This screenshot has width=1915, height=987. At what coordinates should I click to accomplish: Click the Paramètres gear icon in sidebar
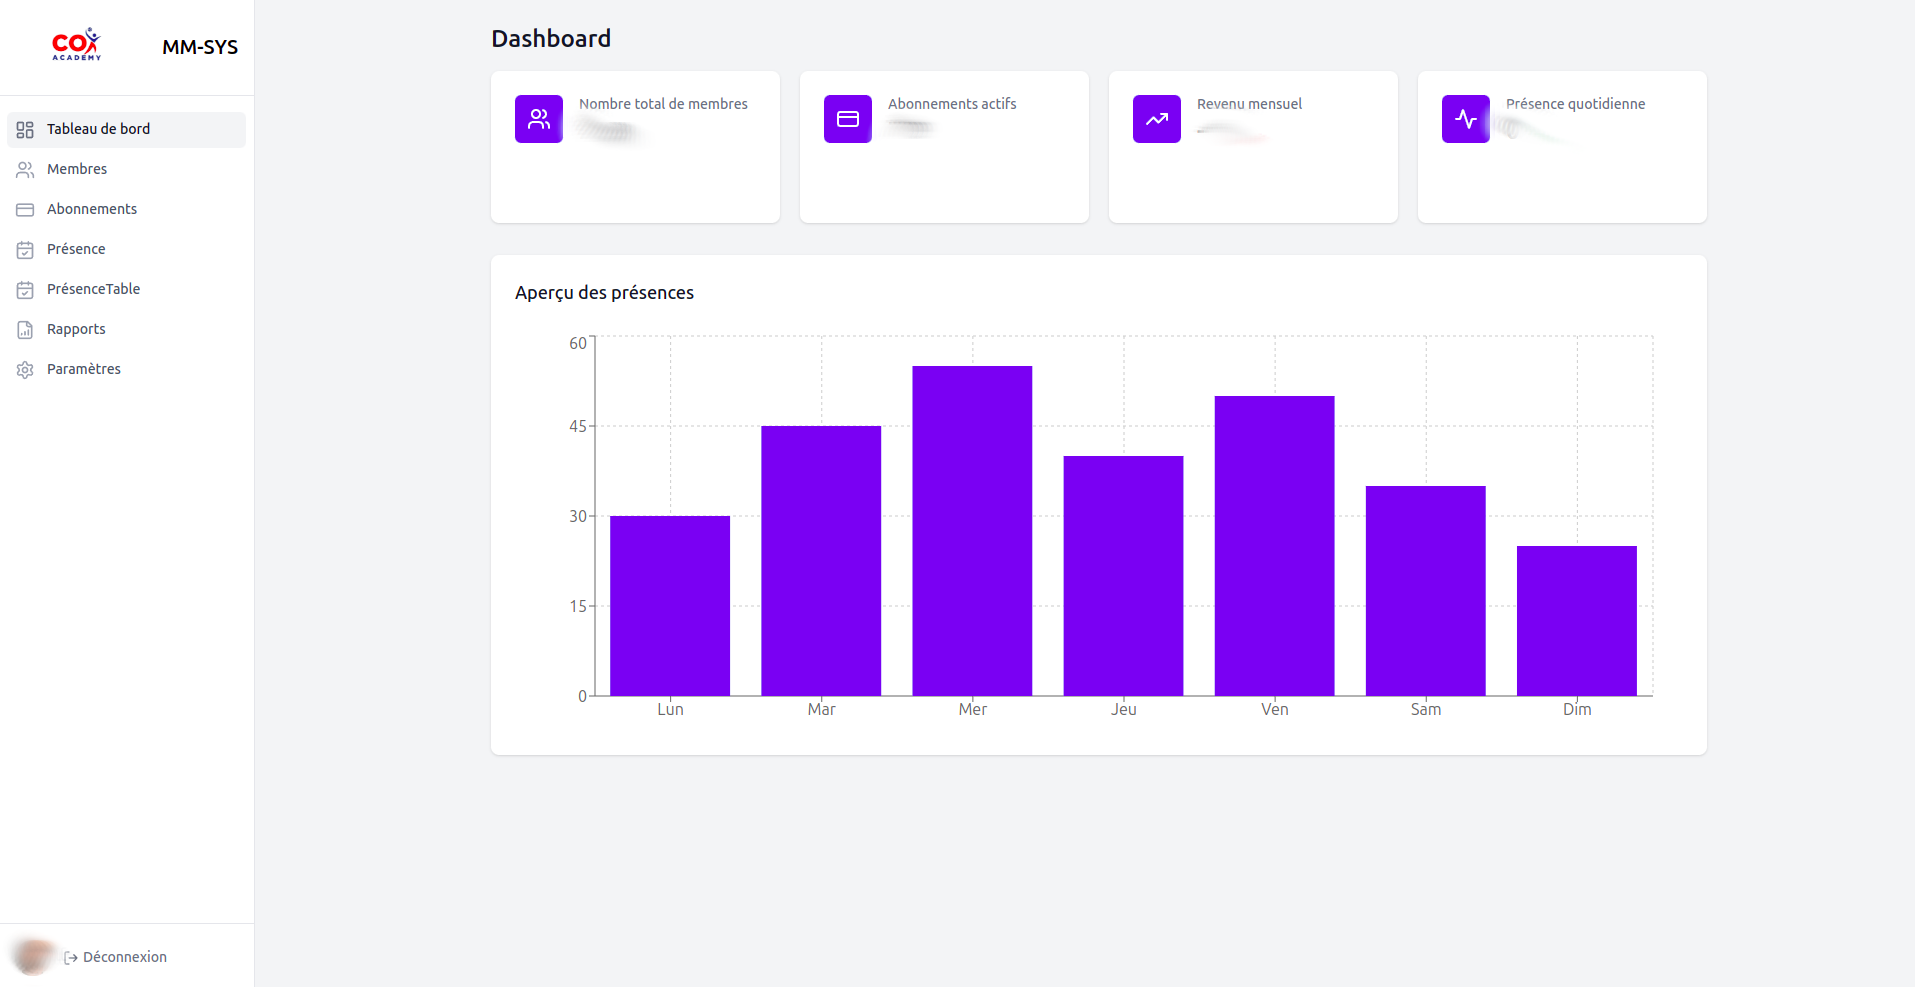tap(25, 370)
